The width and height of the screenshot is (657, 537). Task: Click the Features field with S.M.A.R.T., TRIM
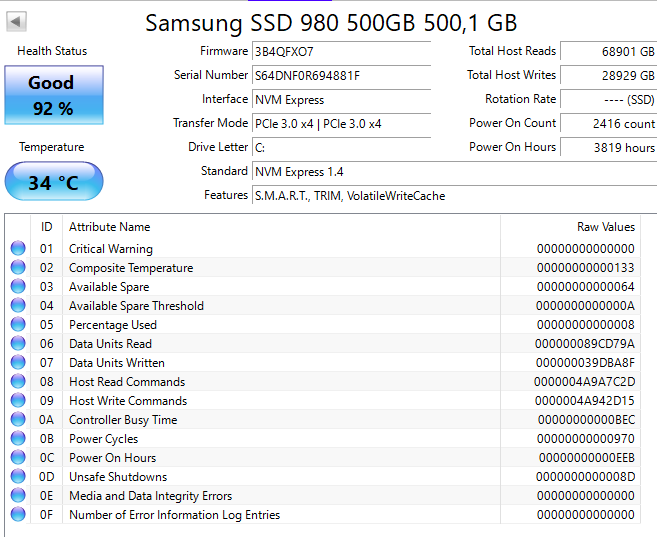click(x=455, y=196)
